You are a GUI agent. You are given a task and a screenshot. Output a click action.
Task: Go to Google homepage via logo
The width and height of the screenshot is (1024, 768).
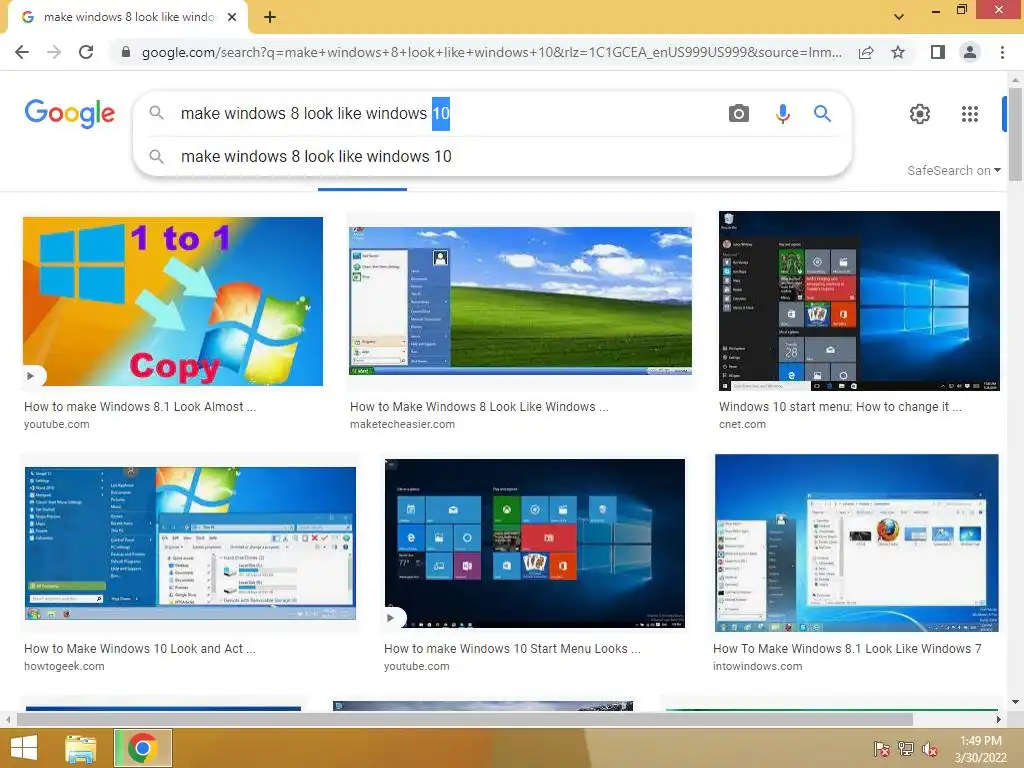(70, 114)
